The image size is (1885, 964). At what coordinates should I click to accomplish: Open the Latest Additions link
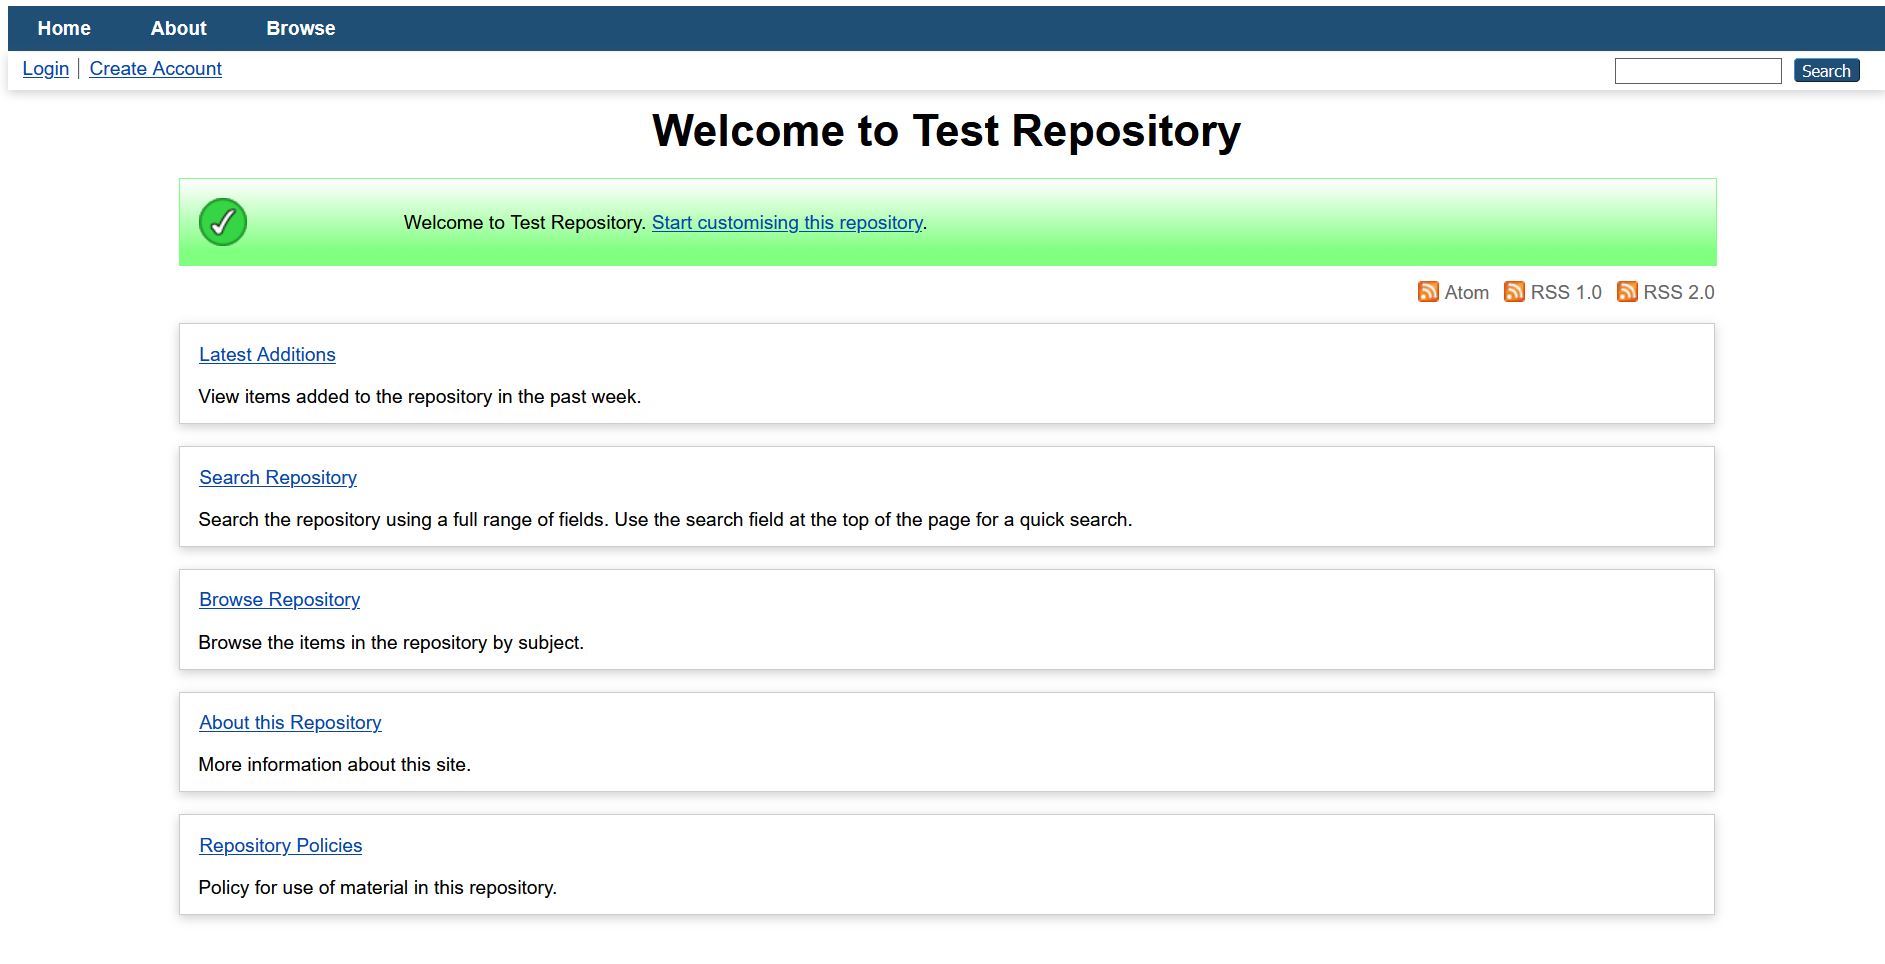pyautogui.click(x=267, y=354)
